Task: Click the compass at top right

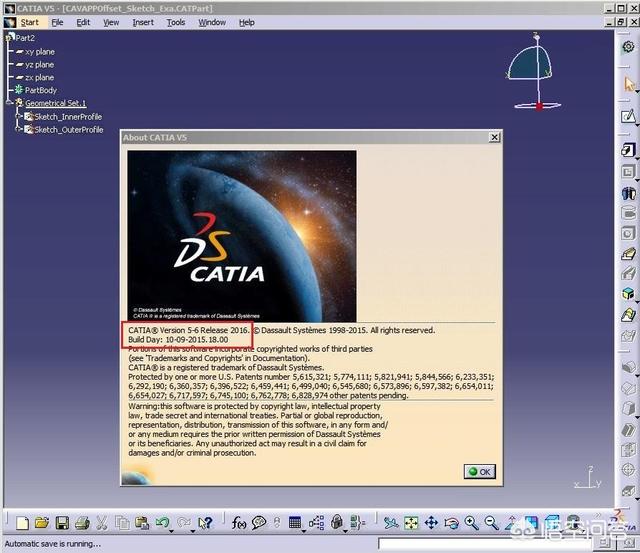Action: tap(532, 71)
